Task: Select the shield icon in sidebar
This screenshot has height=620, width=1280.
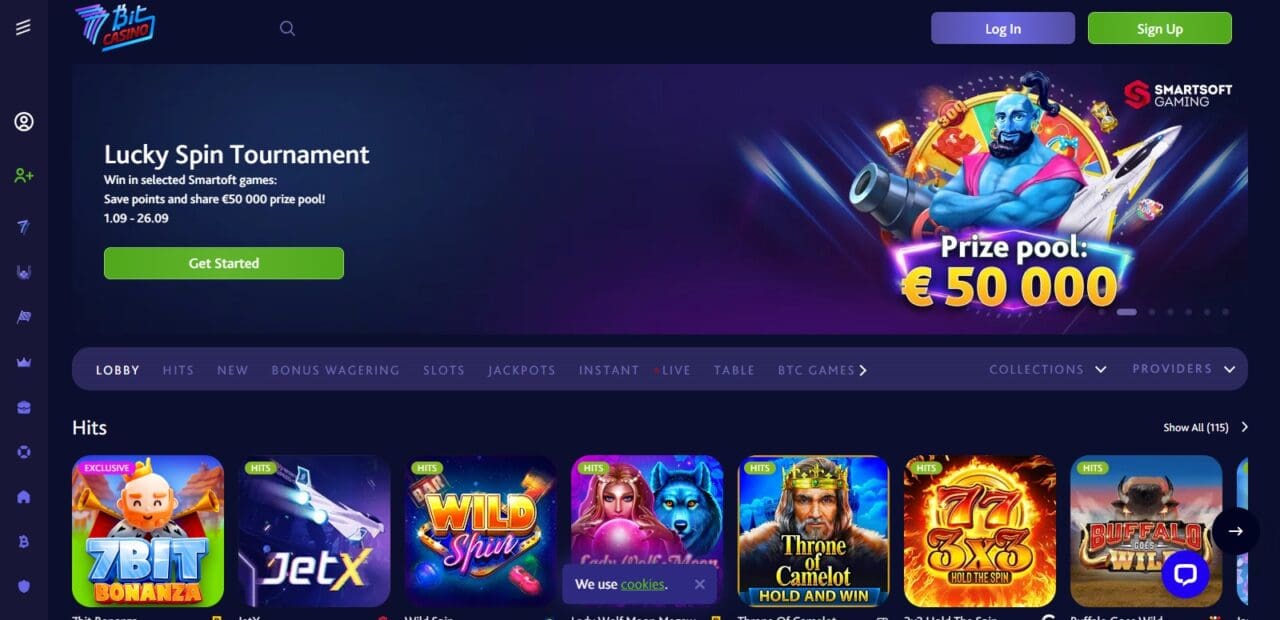Action: (24, 586)
